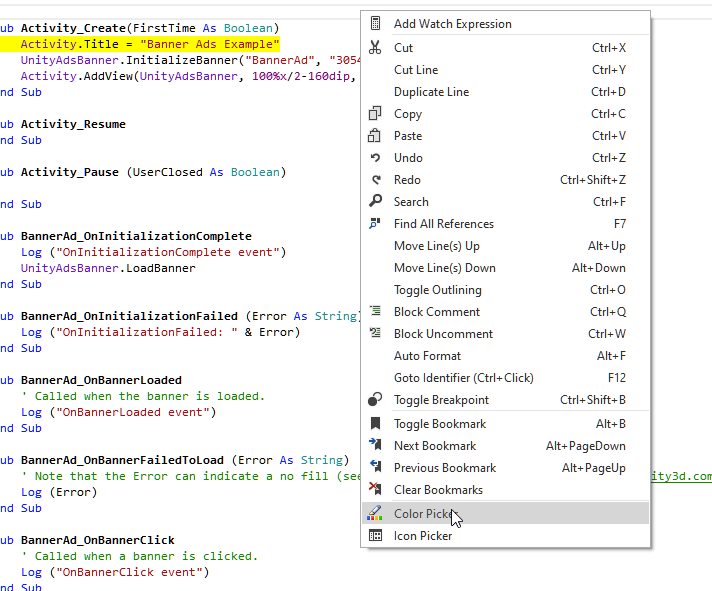The width and height of the screenshot is (712, 591).
Task: Click the Redo arrow icon
Action: point(375,179)
